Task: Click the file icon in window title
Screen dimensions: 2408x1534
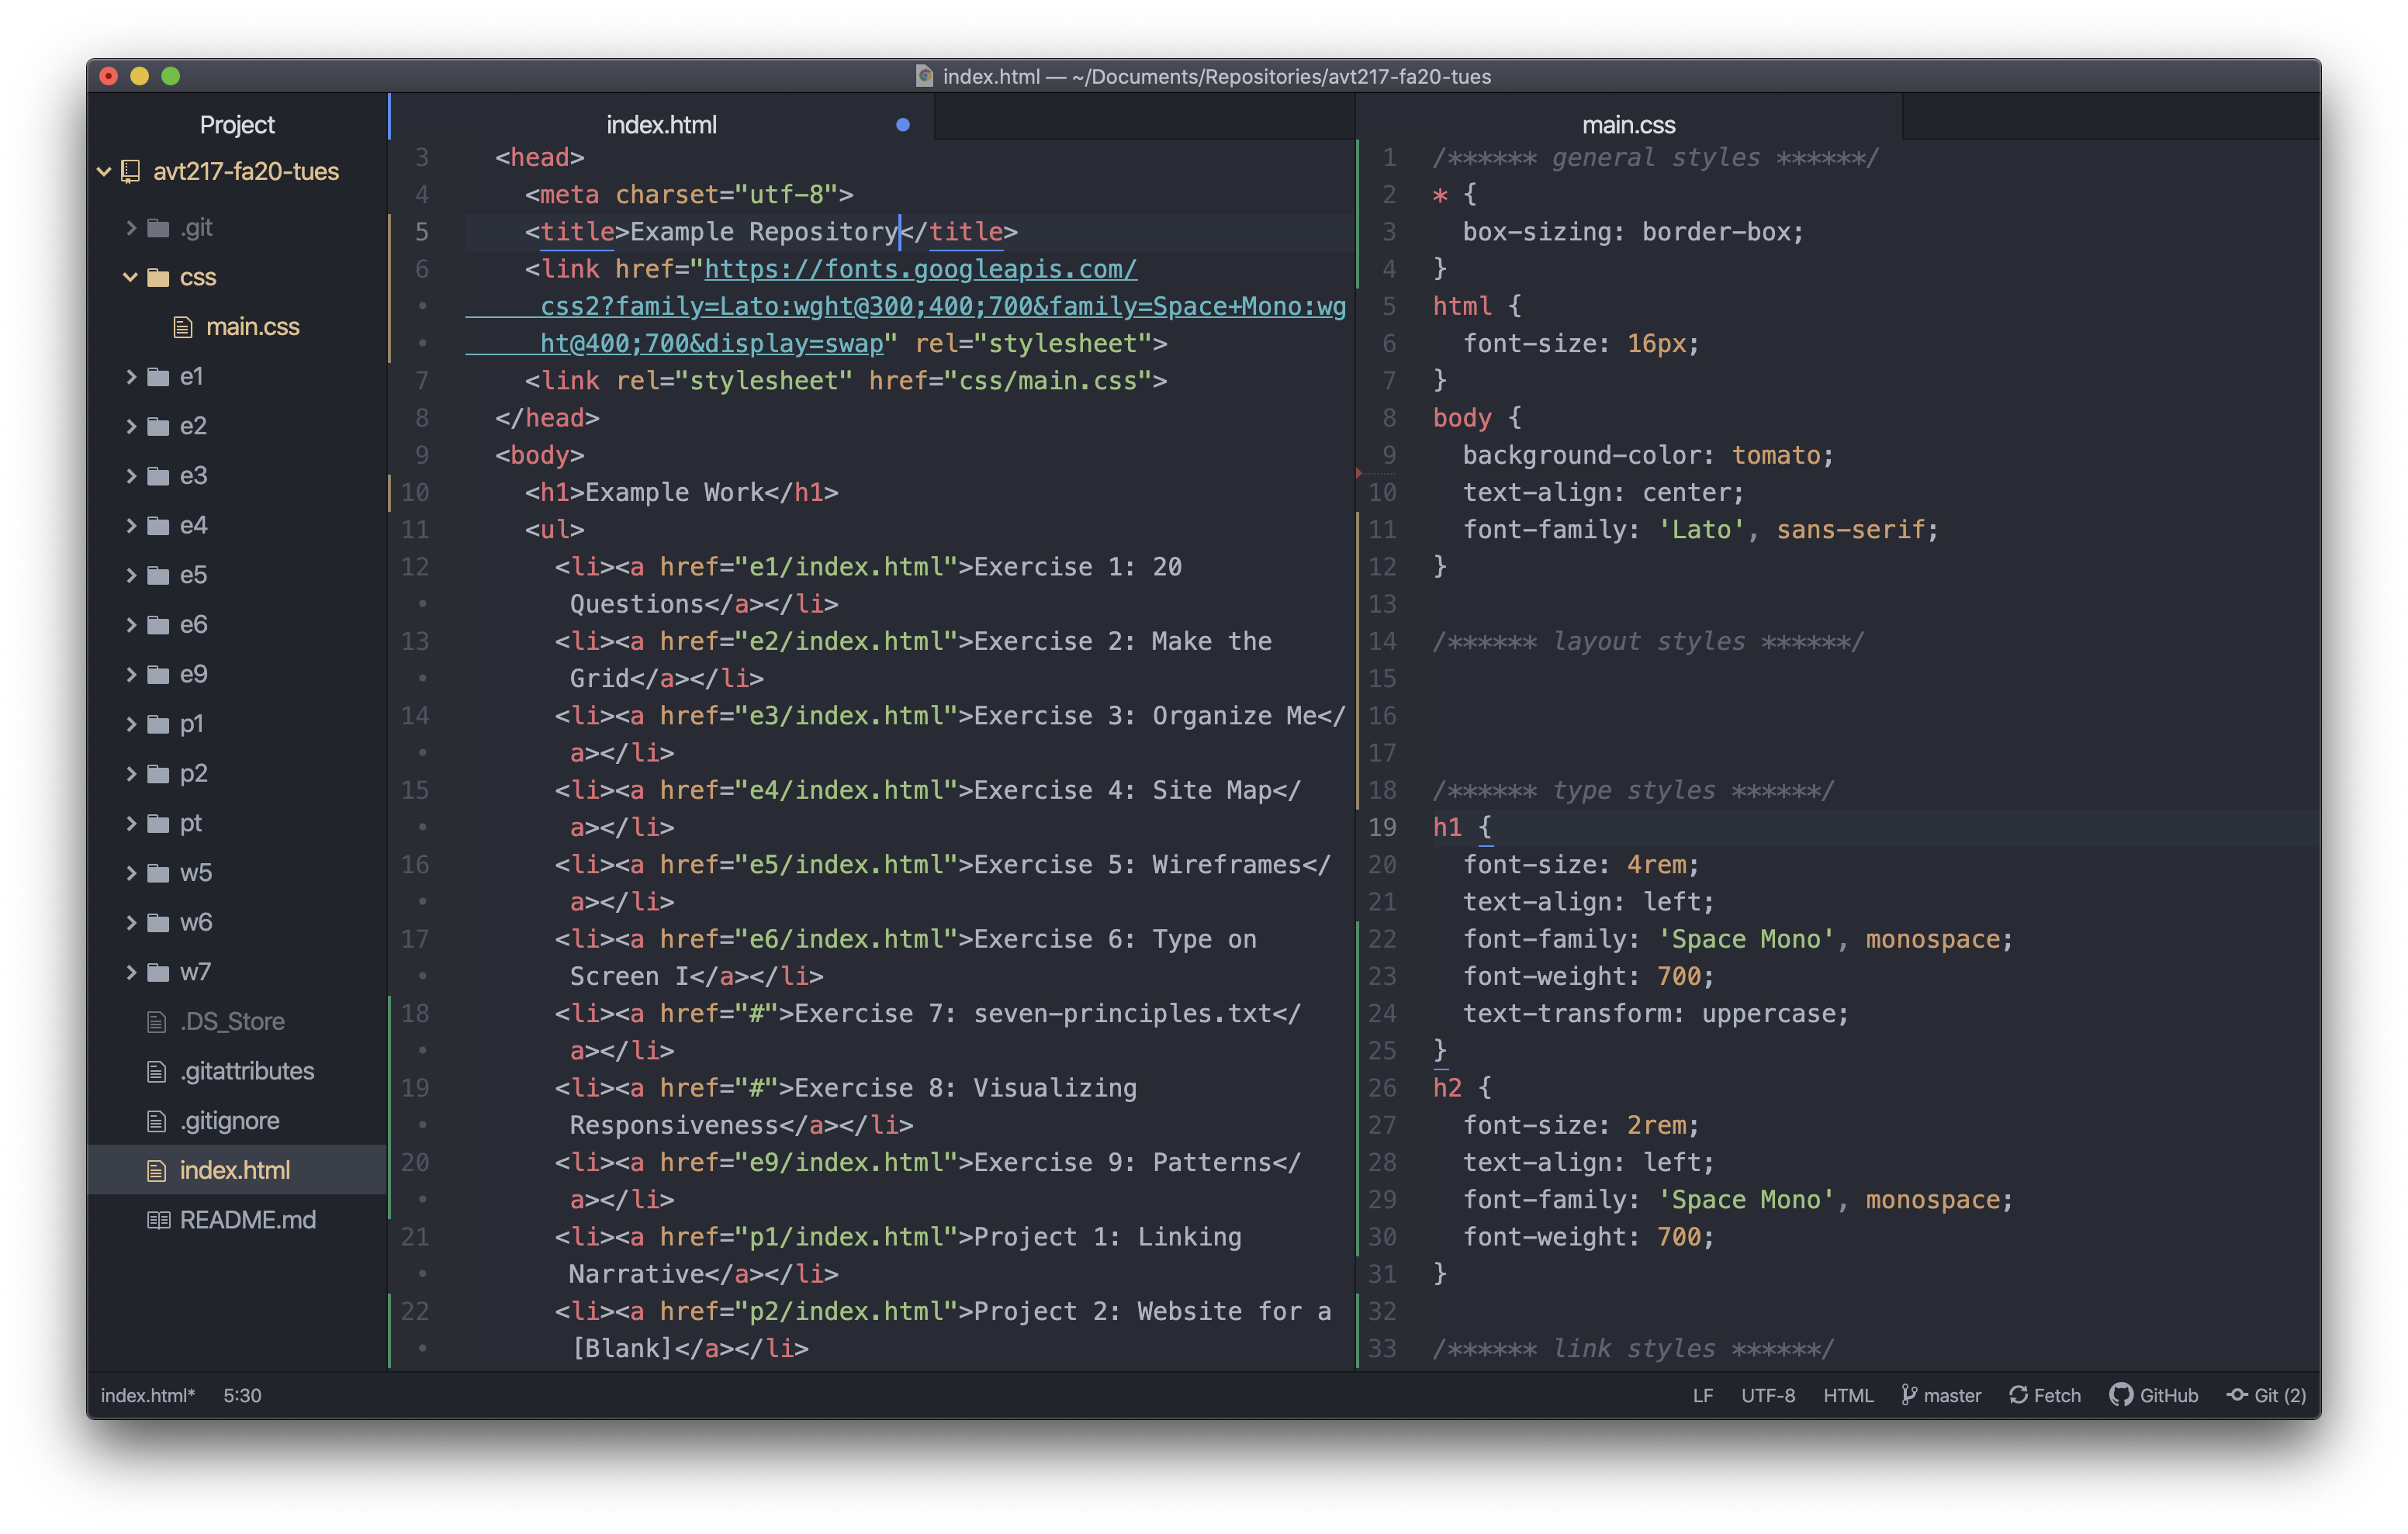Action: coord(925,76)
